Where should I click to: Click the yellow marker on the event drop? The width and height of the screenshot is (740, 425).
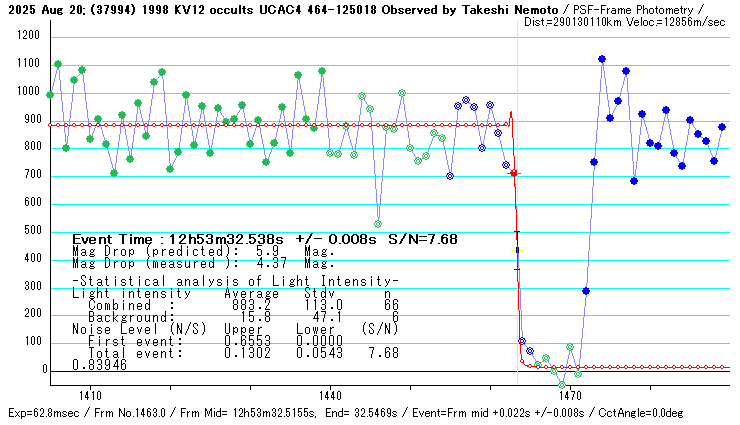(x=517, y=250)
